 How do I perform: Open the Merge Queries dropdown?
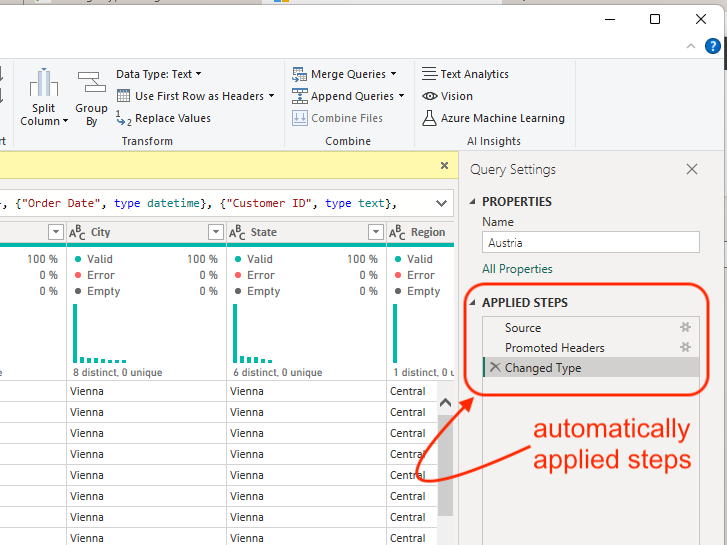[393, 74]
